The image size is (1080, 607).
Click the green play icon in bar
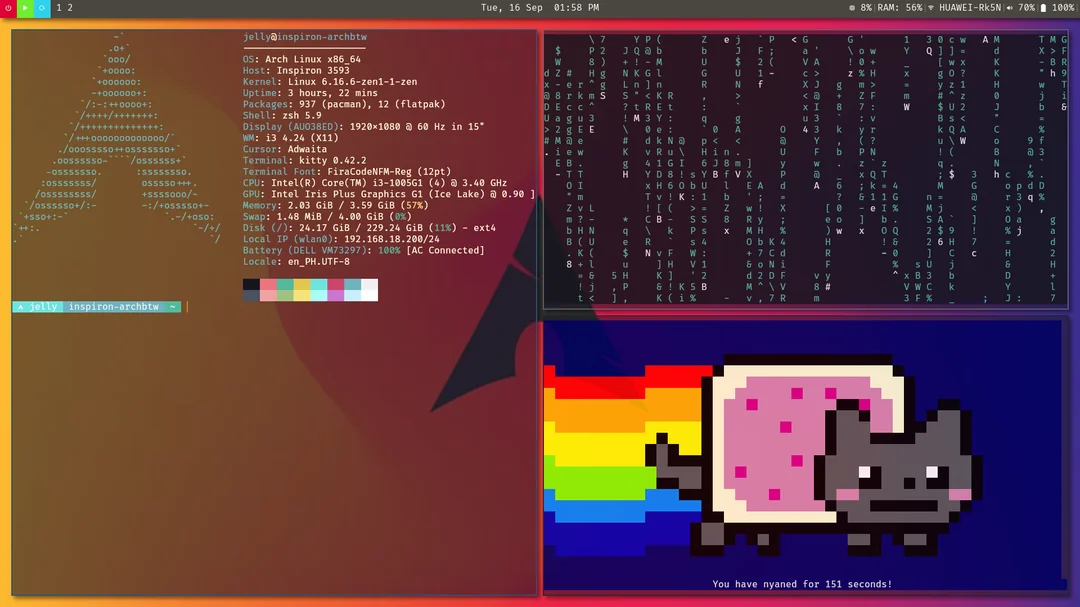25,8
